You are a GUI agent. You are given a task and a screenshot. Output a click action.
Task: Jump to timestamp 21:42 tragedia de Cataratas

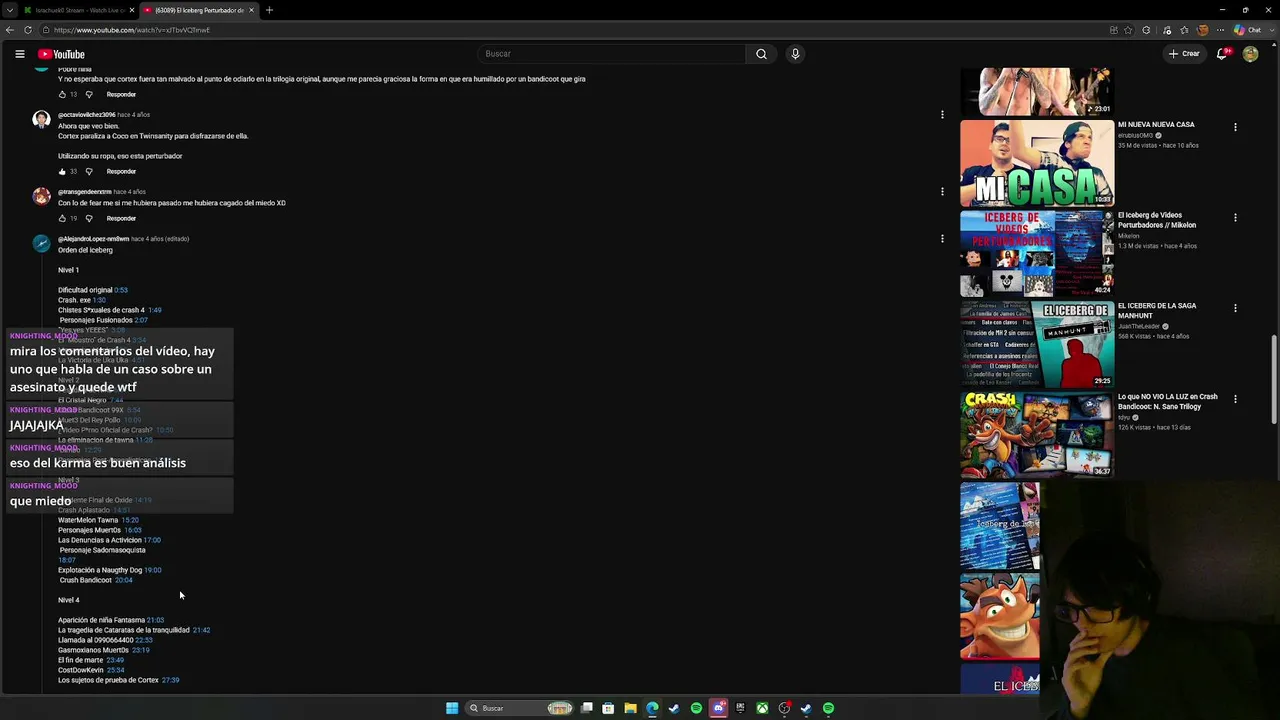pyautogui.click(x=201, y=630)
